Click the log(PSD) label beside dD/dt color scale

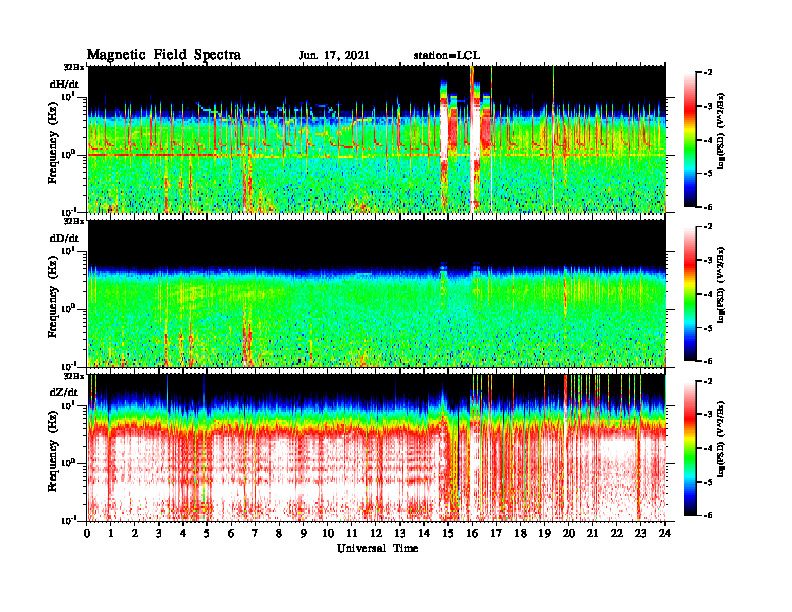click(x=721, y=284)
